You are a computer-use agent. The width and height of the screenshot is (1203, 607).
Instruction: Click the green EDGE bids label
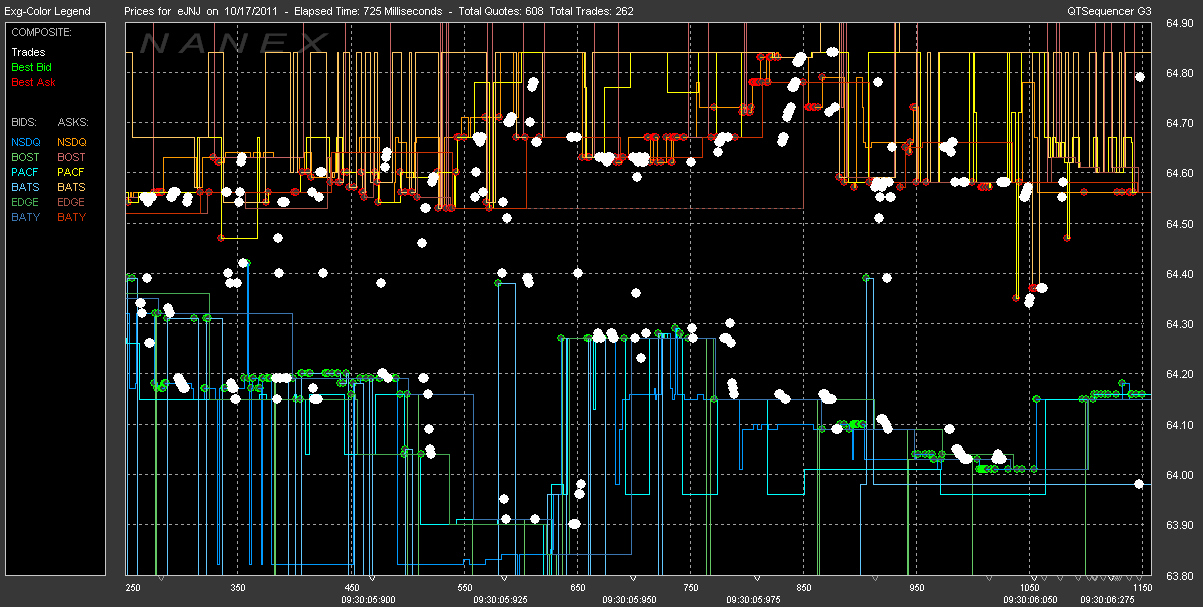pyautogui.click(x=26, y=202)
